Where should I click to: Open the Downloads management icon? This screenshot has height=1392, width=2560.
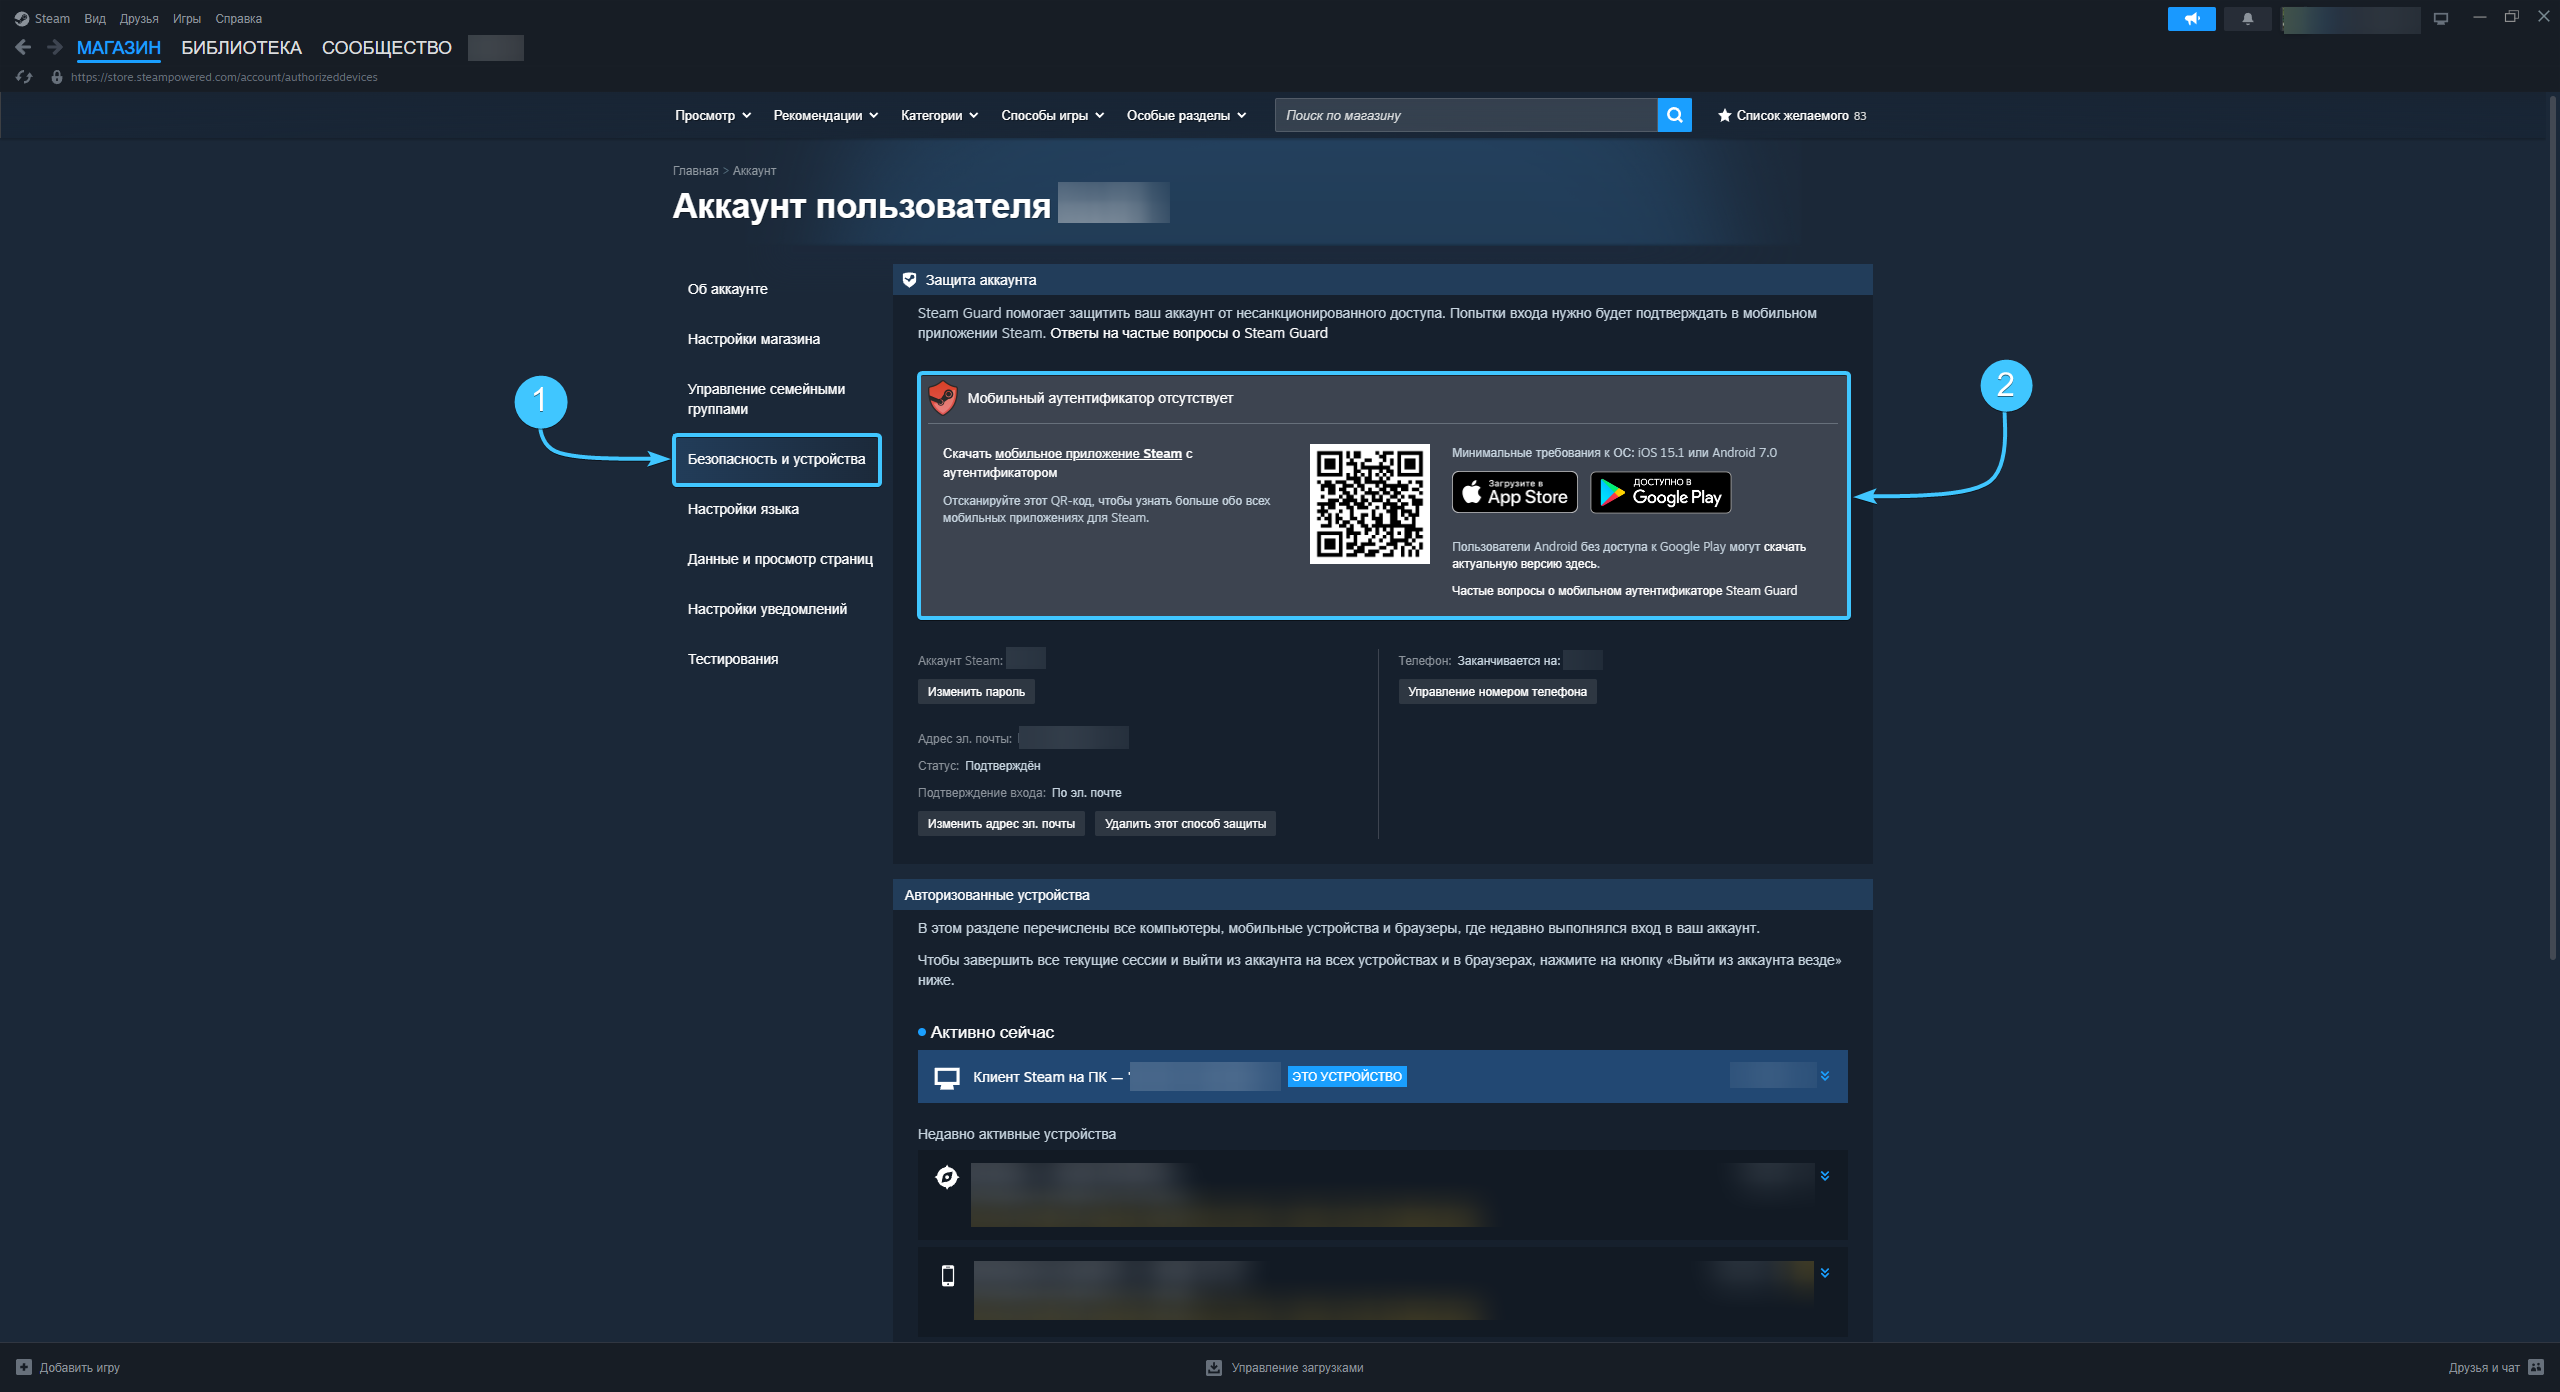point(1213,1367)
